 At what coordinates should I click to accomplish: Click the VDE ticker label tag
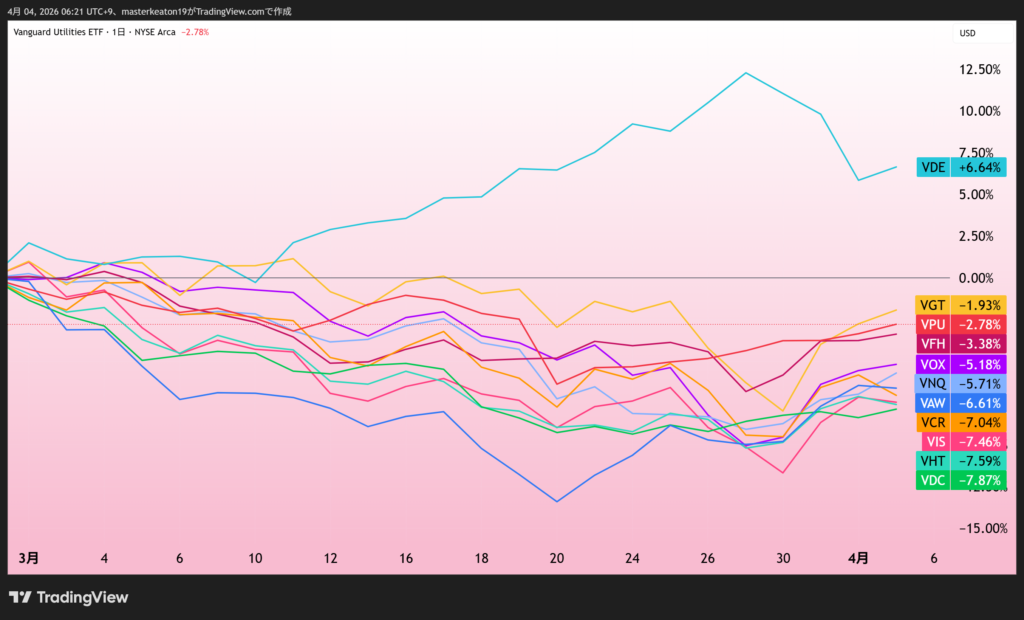pos(932,168)
